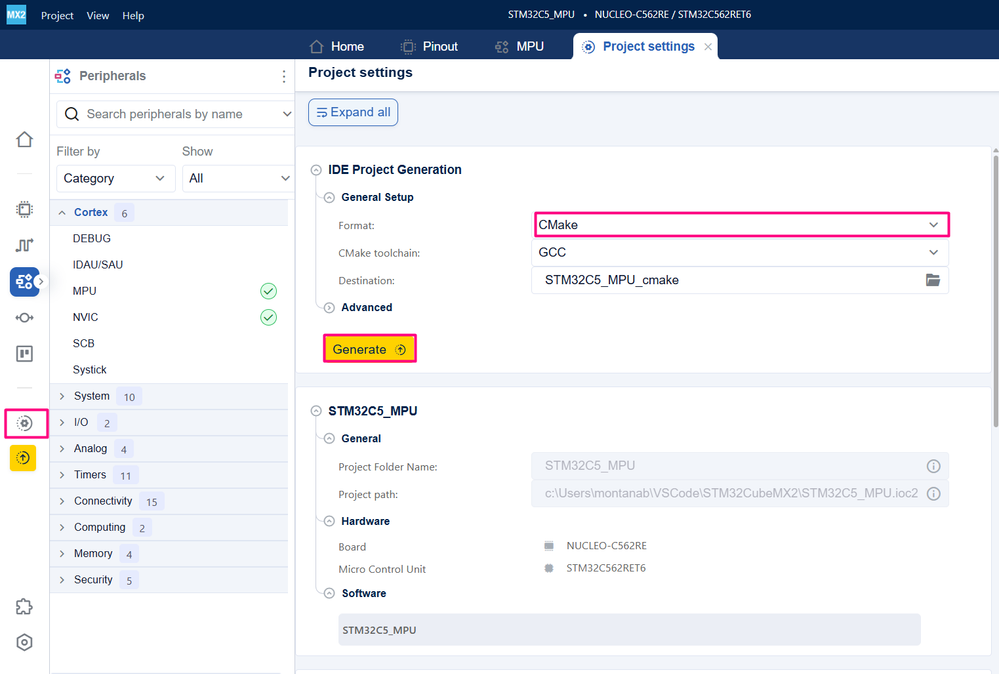
Task: Select the STM32C5_MPU software entry
Action: pyautogui.click(x=629, y=629)
